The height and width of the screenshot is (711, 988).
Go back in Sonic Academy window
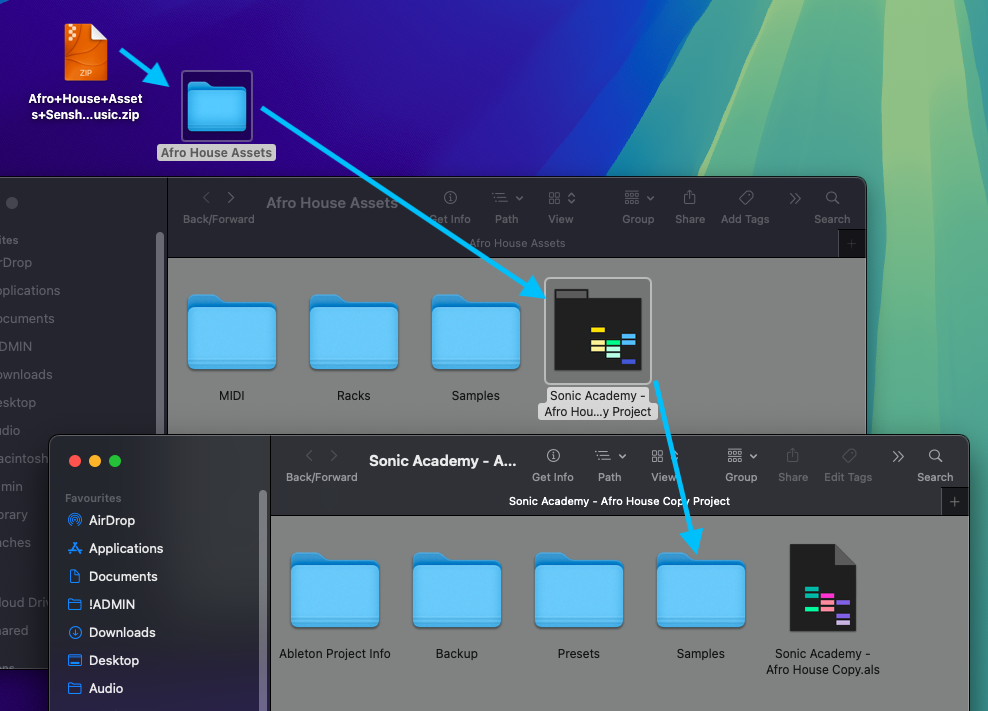[x=309, y=456]
